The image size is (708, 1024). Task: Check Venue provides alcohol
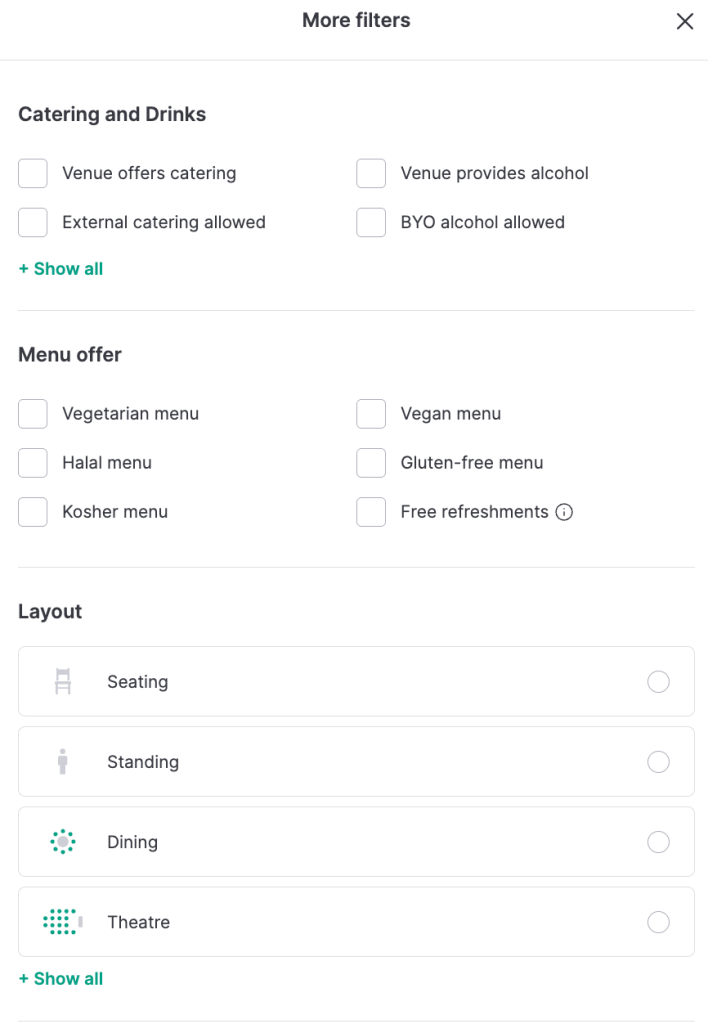371,173
